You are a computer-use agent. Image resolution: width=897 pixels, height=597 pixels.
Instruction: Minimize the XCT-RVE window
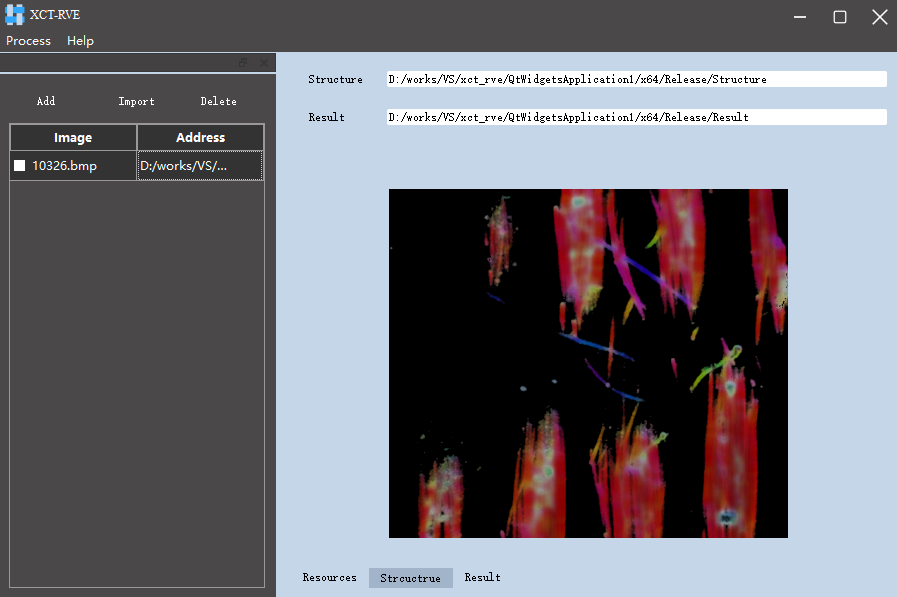click(801, 16)
